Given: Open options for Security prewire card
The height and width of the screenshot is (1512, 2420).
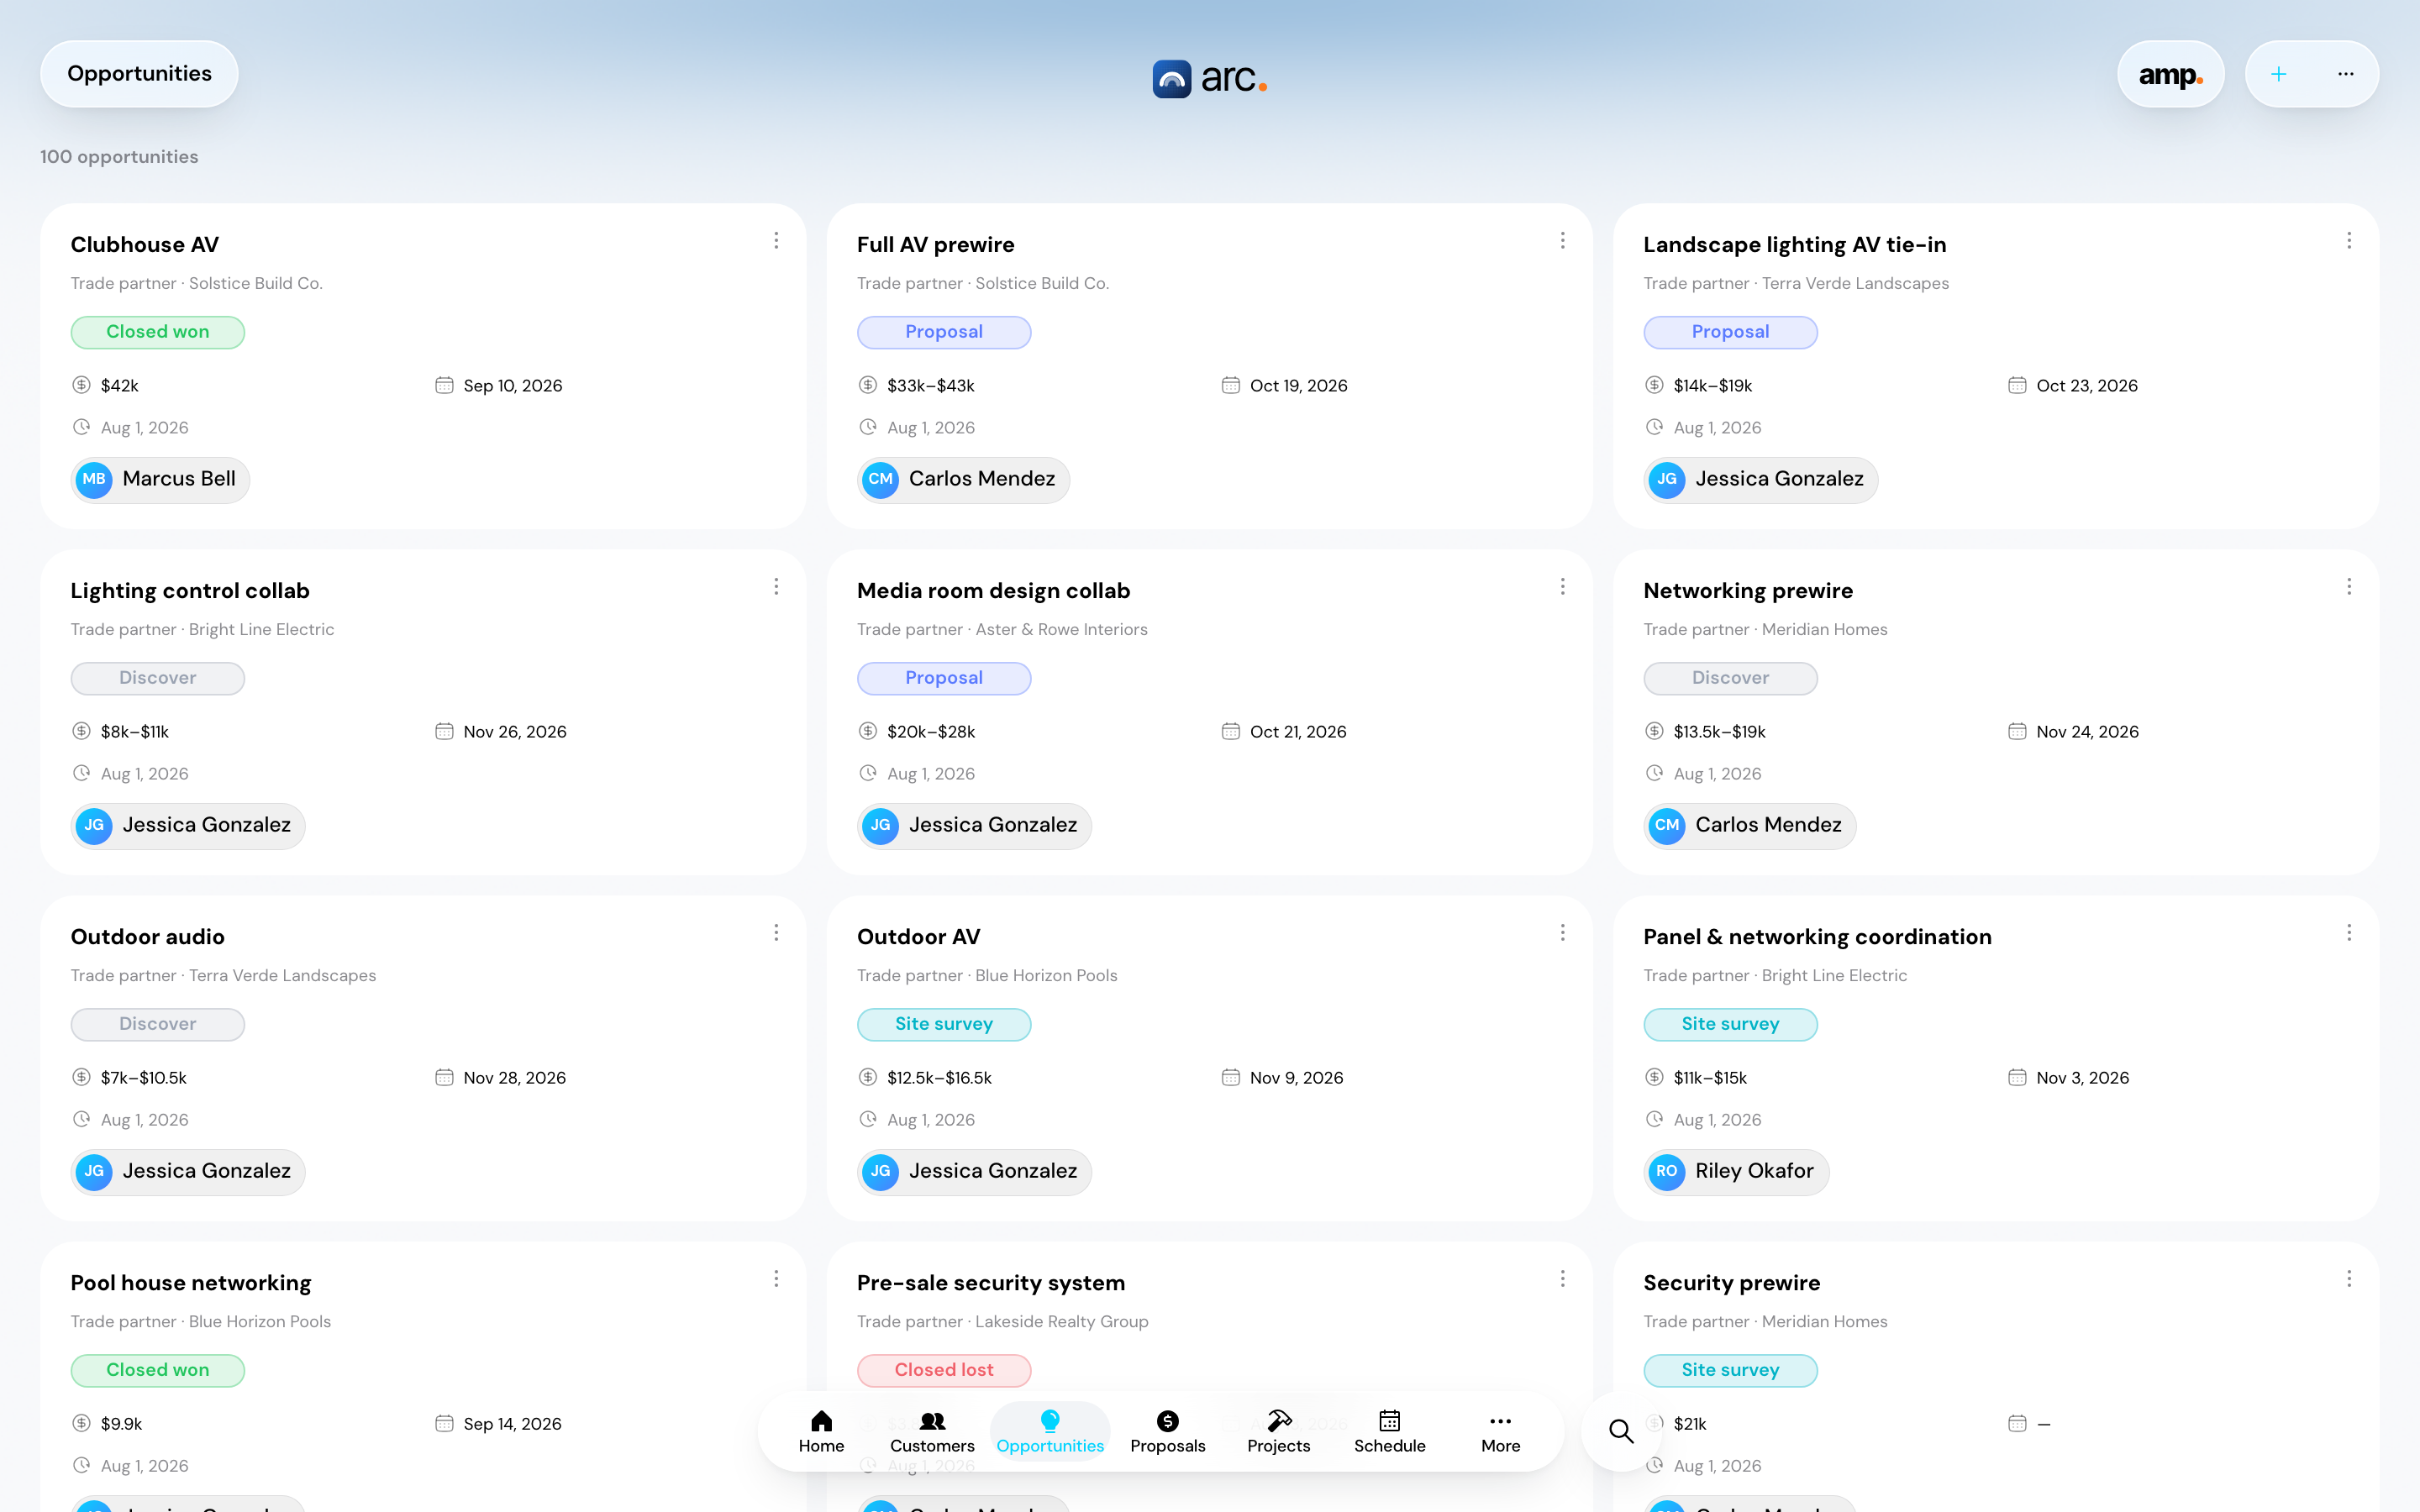Looking at the screenshot, I should pos(2349,1279).
